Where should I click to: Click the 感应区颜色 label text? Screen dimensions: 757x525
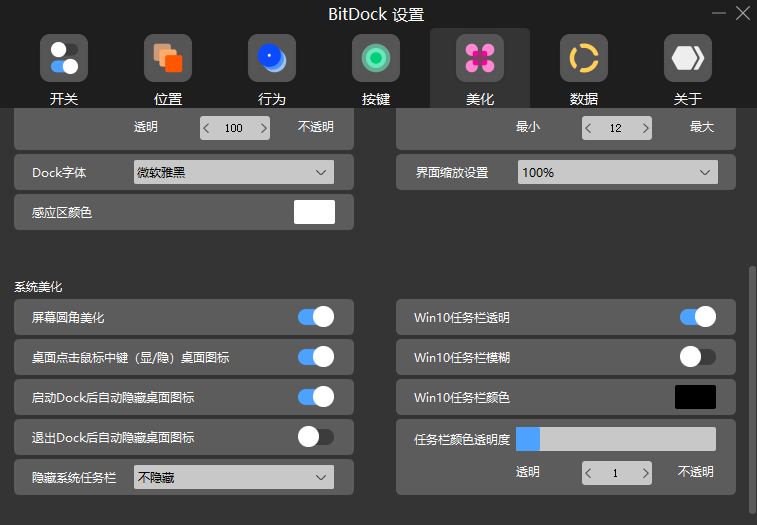click(x=62, y=213)
